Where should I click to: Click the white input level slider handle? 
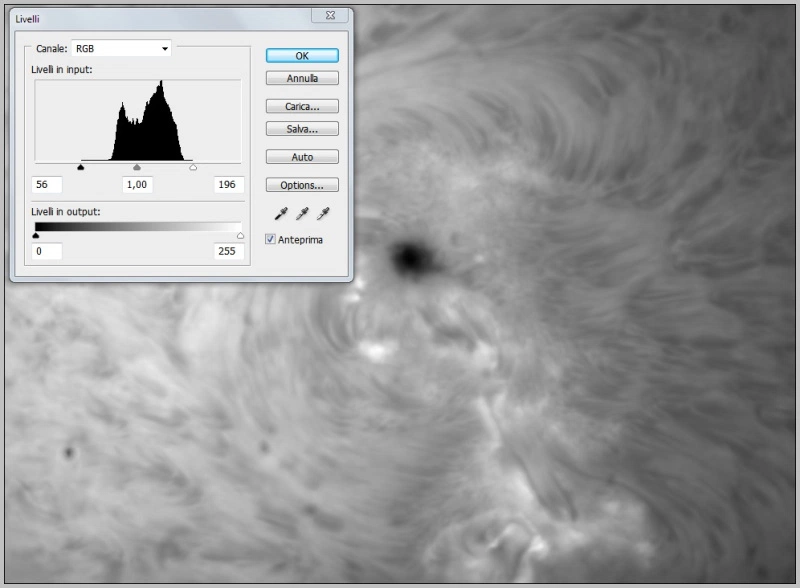pos(193,168)
